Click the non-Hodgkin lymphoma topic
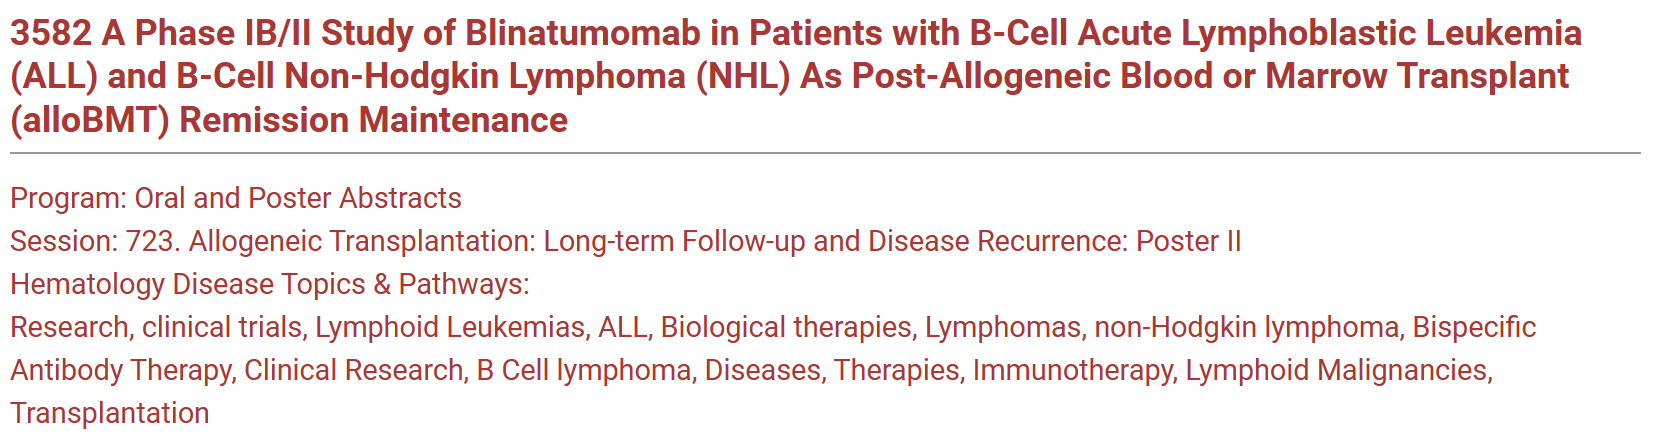The height and width of the screenshot is (440, 1653). pyautogui.click(x=1246, y=327)
